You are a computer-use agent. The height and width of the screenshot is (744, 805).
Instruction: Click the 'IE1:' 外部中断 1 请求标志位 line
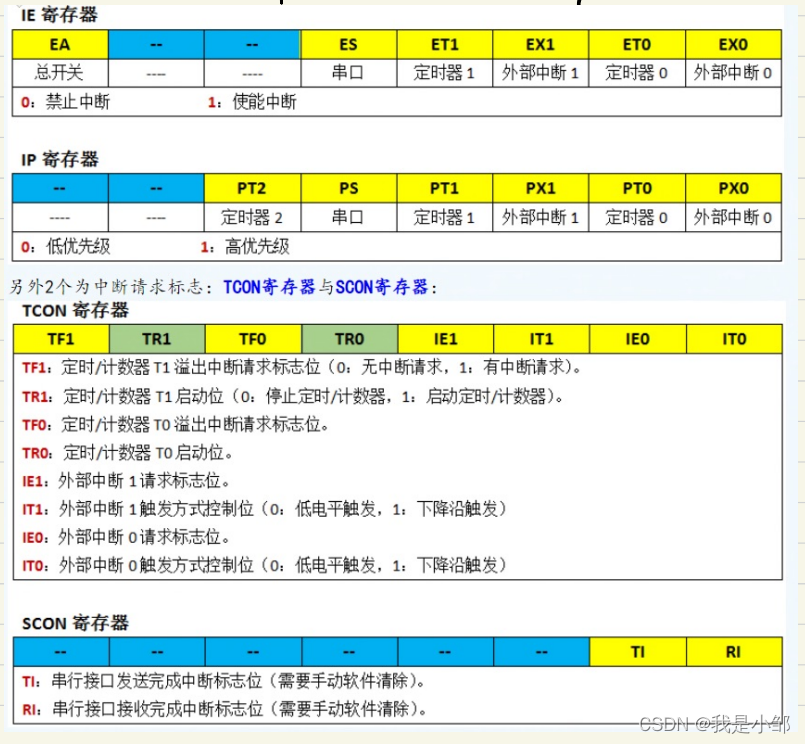pyautogui.click(x=126, y=481)
